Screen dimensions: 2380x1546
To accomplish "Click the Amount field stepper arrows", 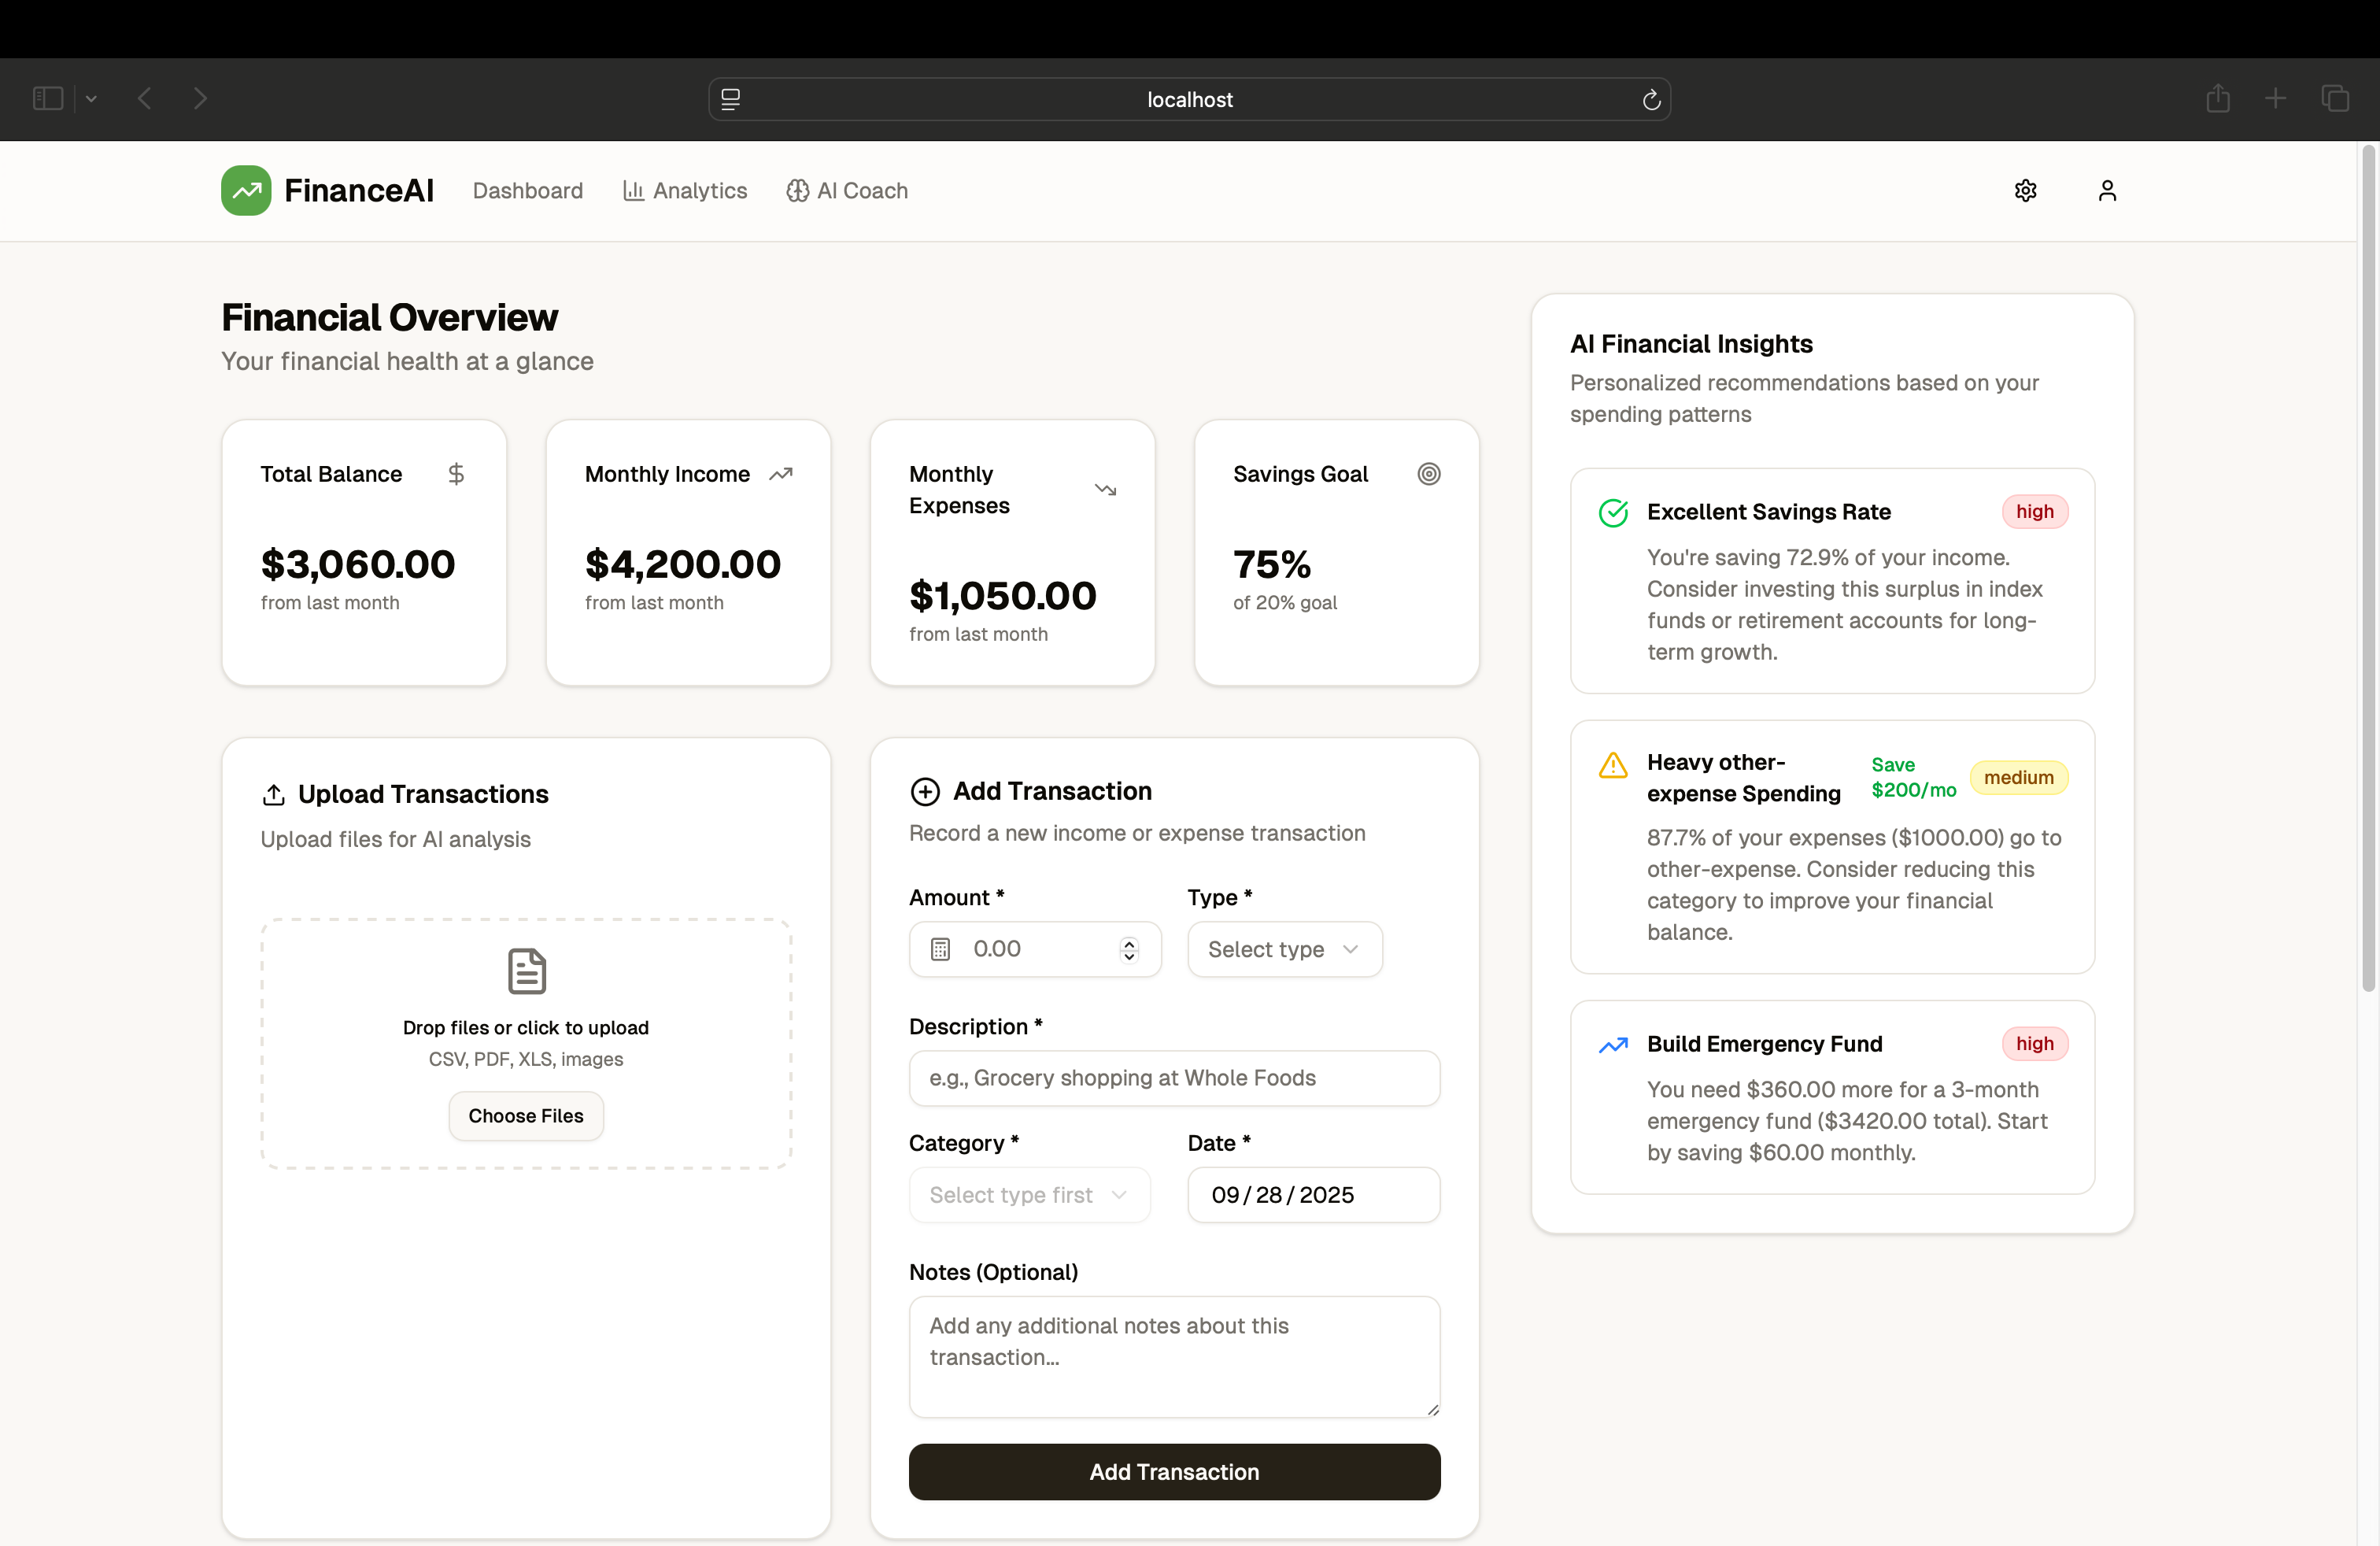I will coord(1129,949).
